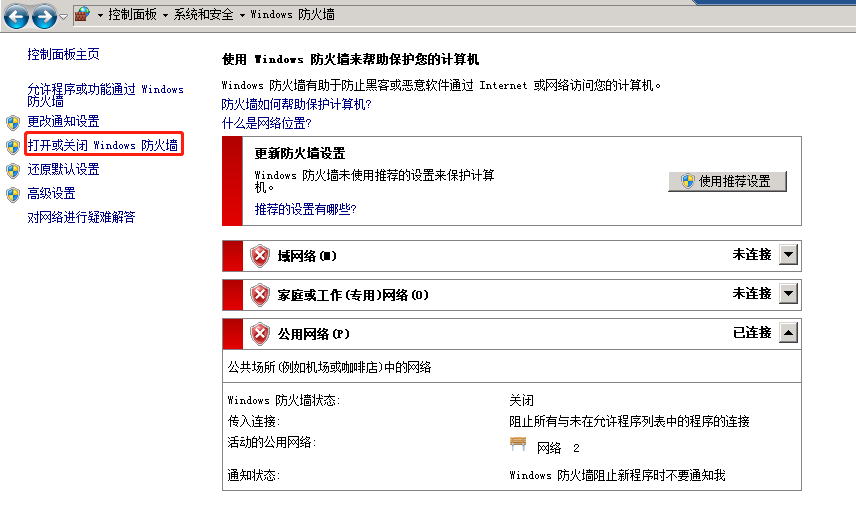Click the 网络 2 network name
Viewport: 856px width, 518px height.
tap(558, 448)
